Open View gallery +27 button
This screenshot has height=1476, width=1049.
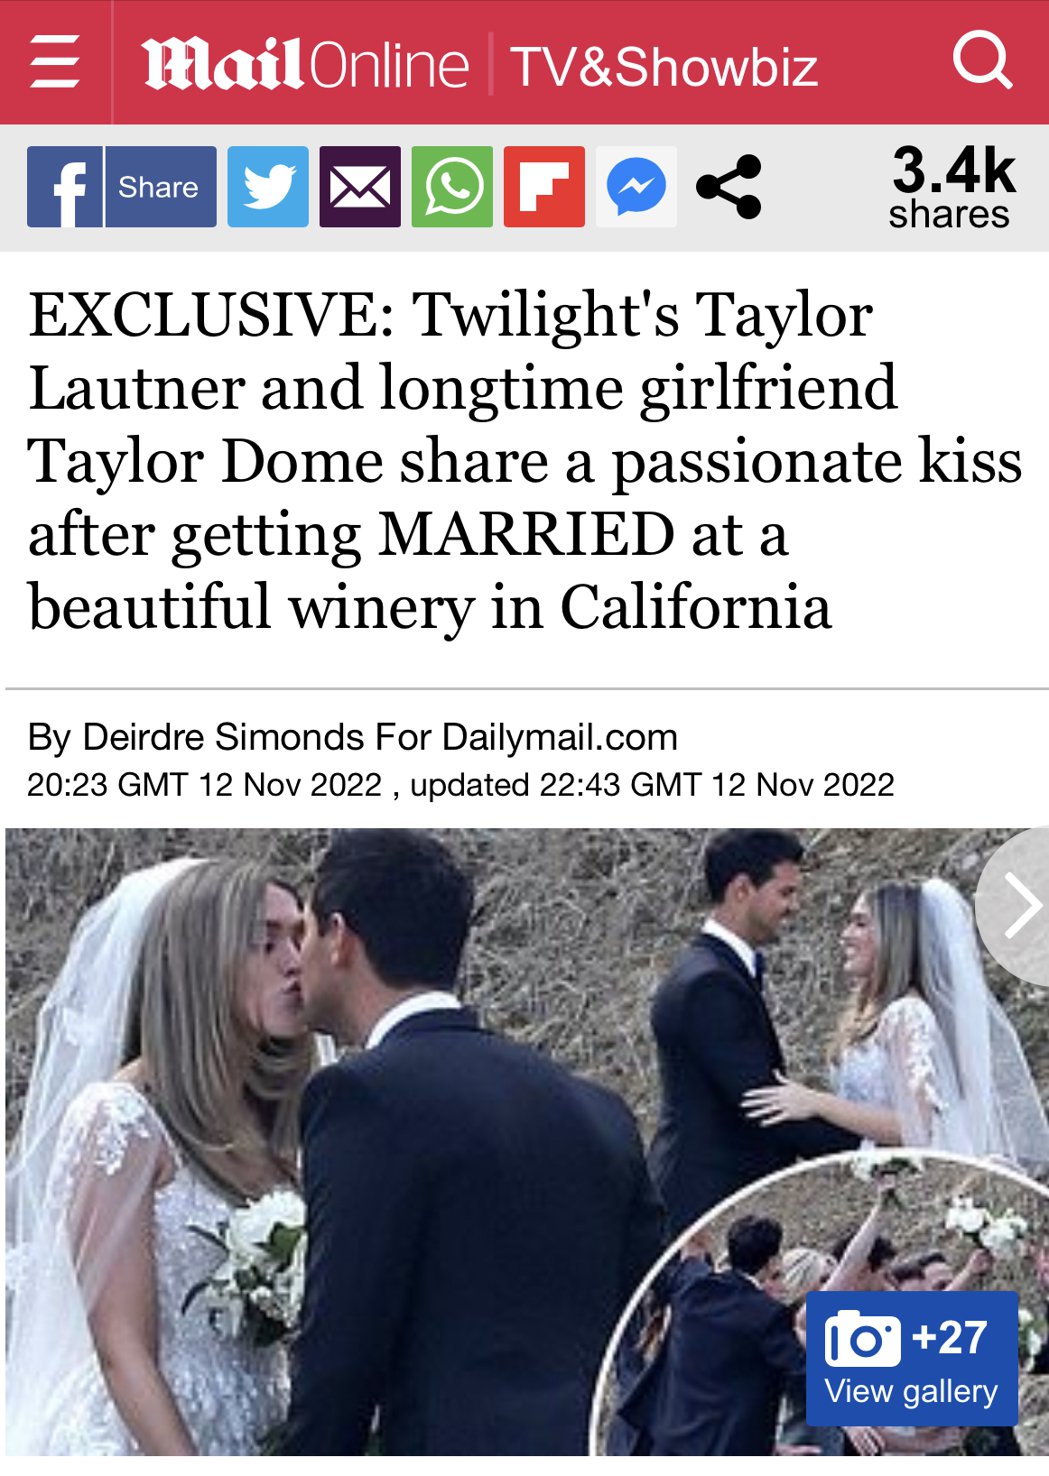click(912, 1358)
